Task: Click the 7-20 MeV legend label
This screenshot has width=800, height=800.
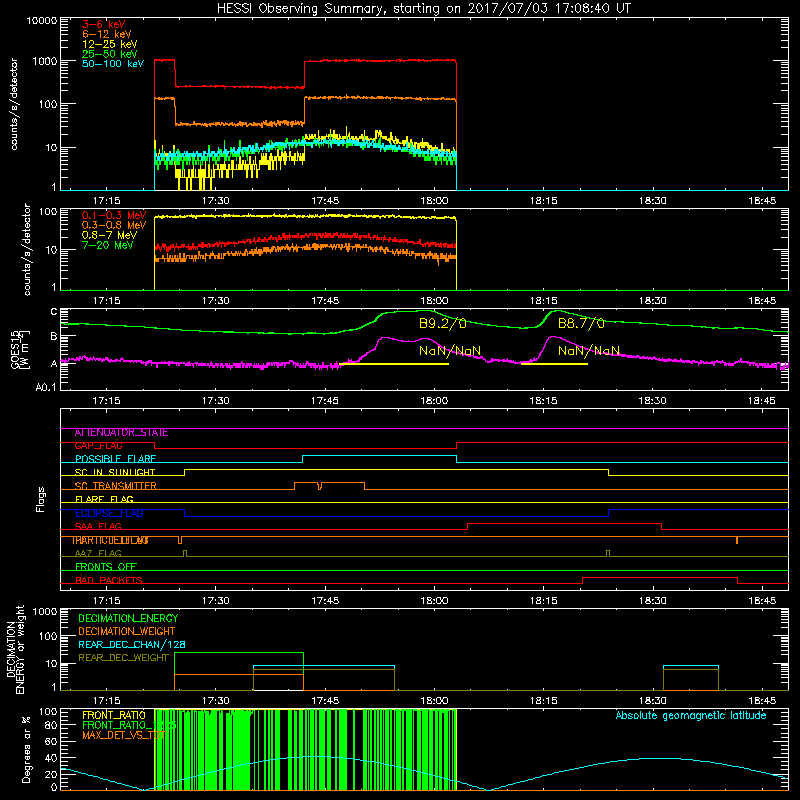Action: coord(108,245)
